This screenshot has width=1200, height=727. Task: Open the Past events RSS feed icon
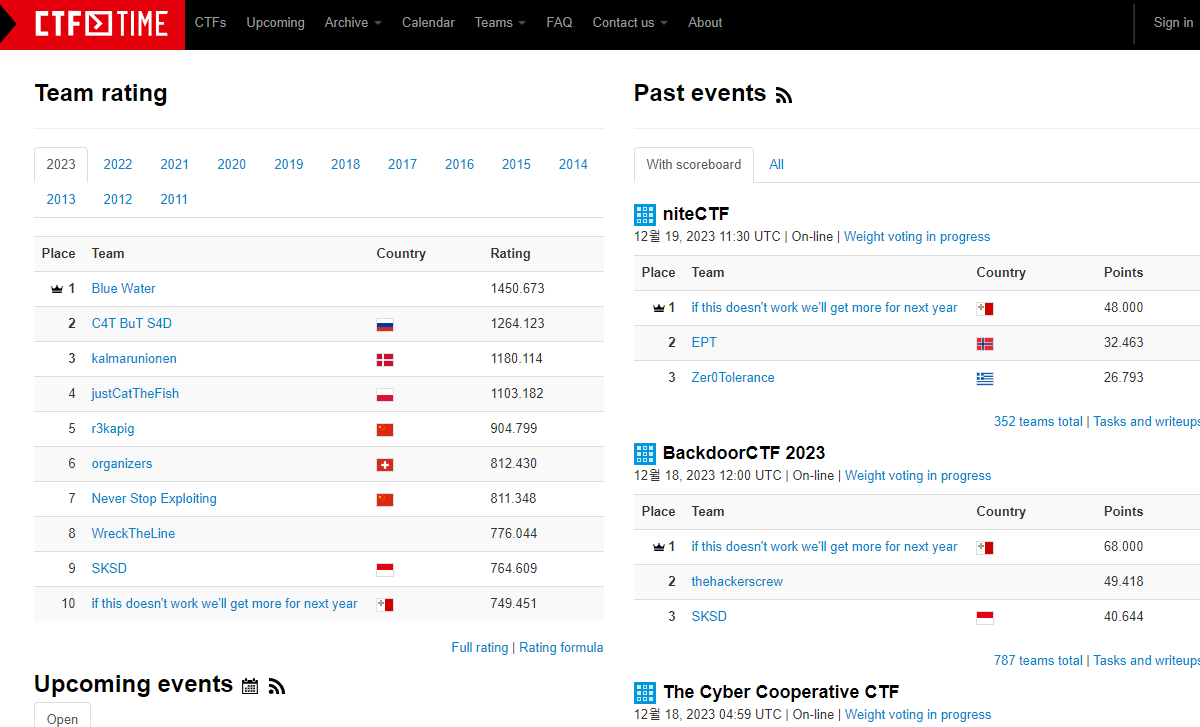click(x=784, y=96)
